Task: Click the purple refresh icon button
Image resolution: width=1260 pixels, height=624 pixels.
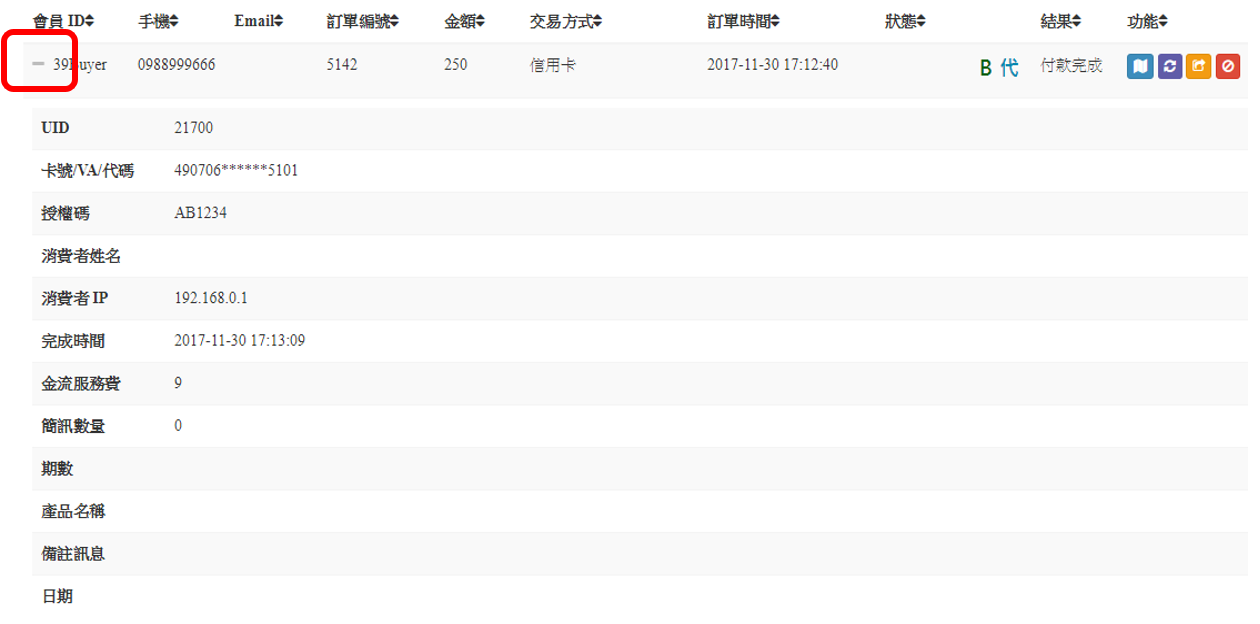Action: tap(1169, 67)
